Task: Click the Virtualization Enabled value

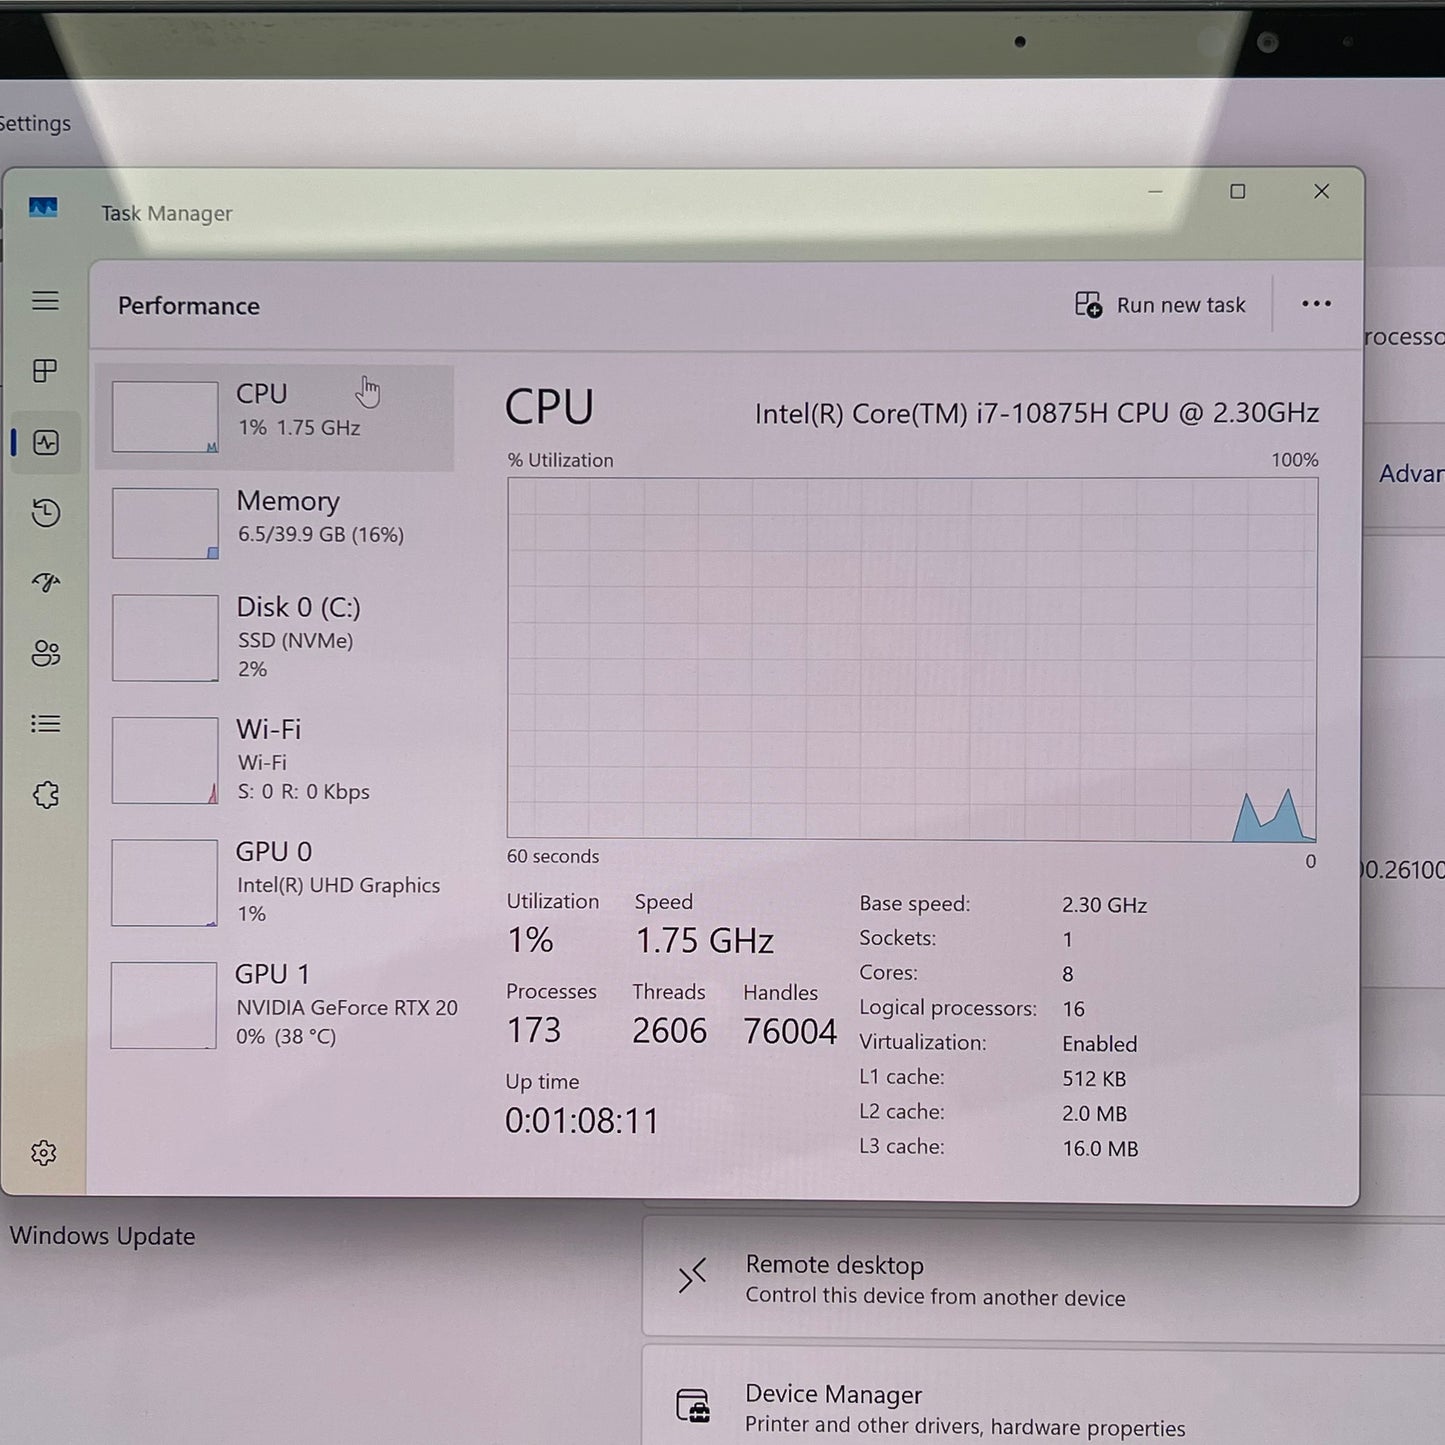Action: click(1099, 1044)
